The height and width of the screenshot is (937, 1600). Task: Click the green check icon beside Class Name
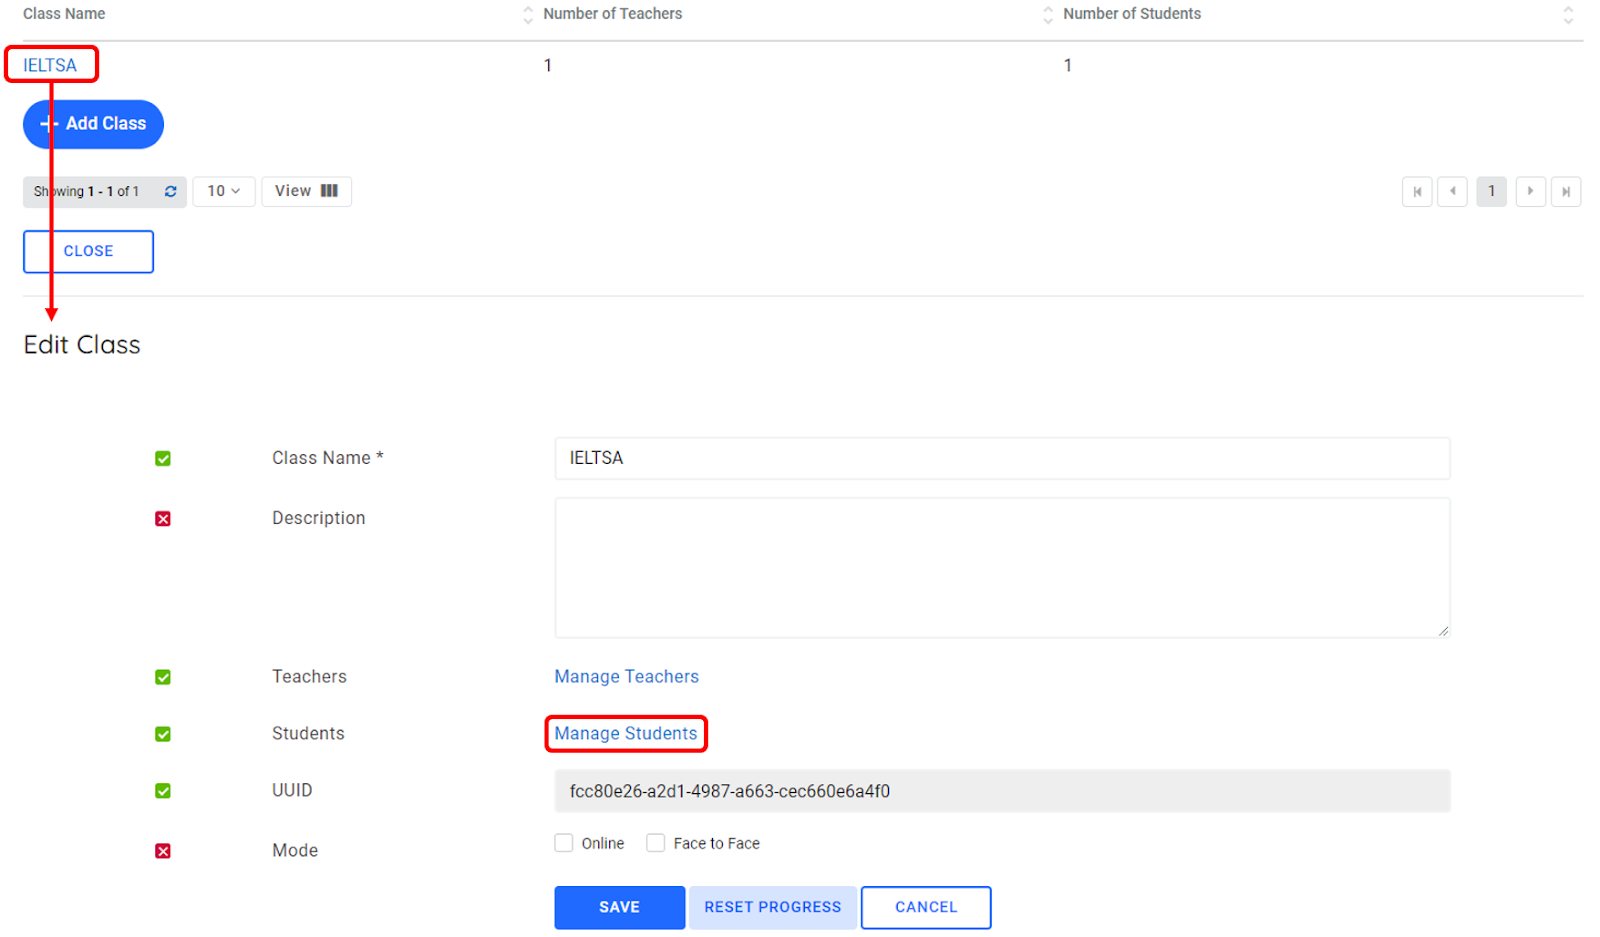click(163, 459)
